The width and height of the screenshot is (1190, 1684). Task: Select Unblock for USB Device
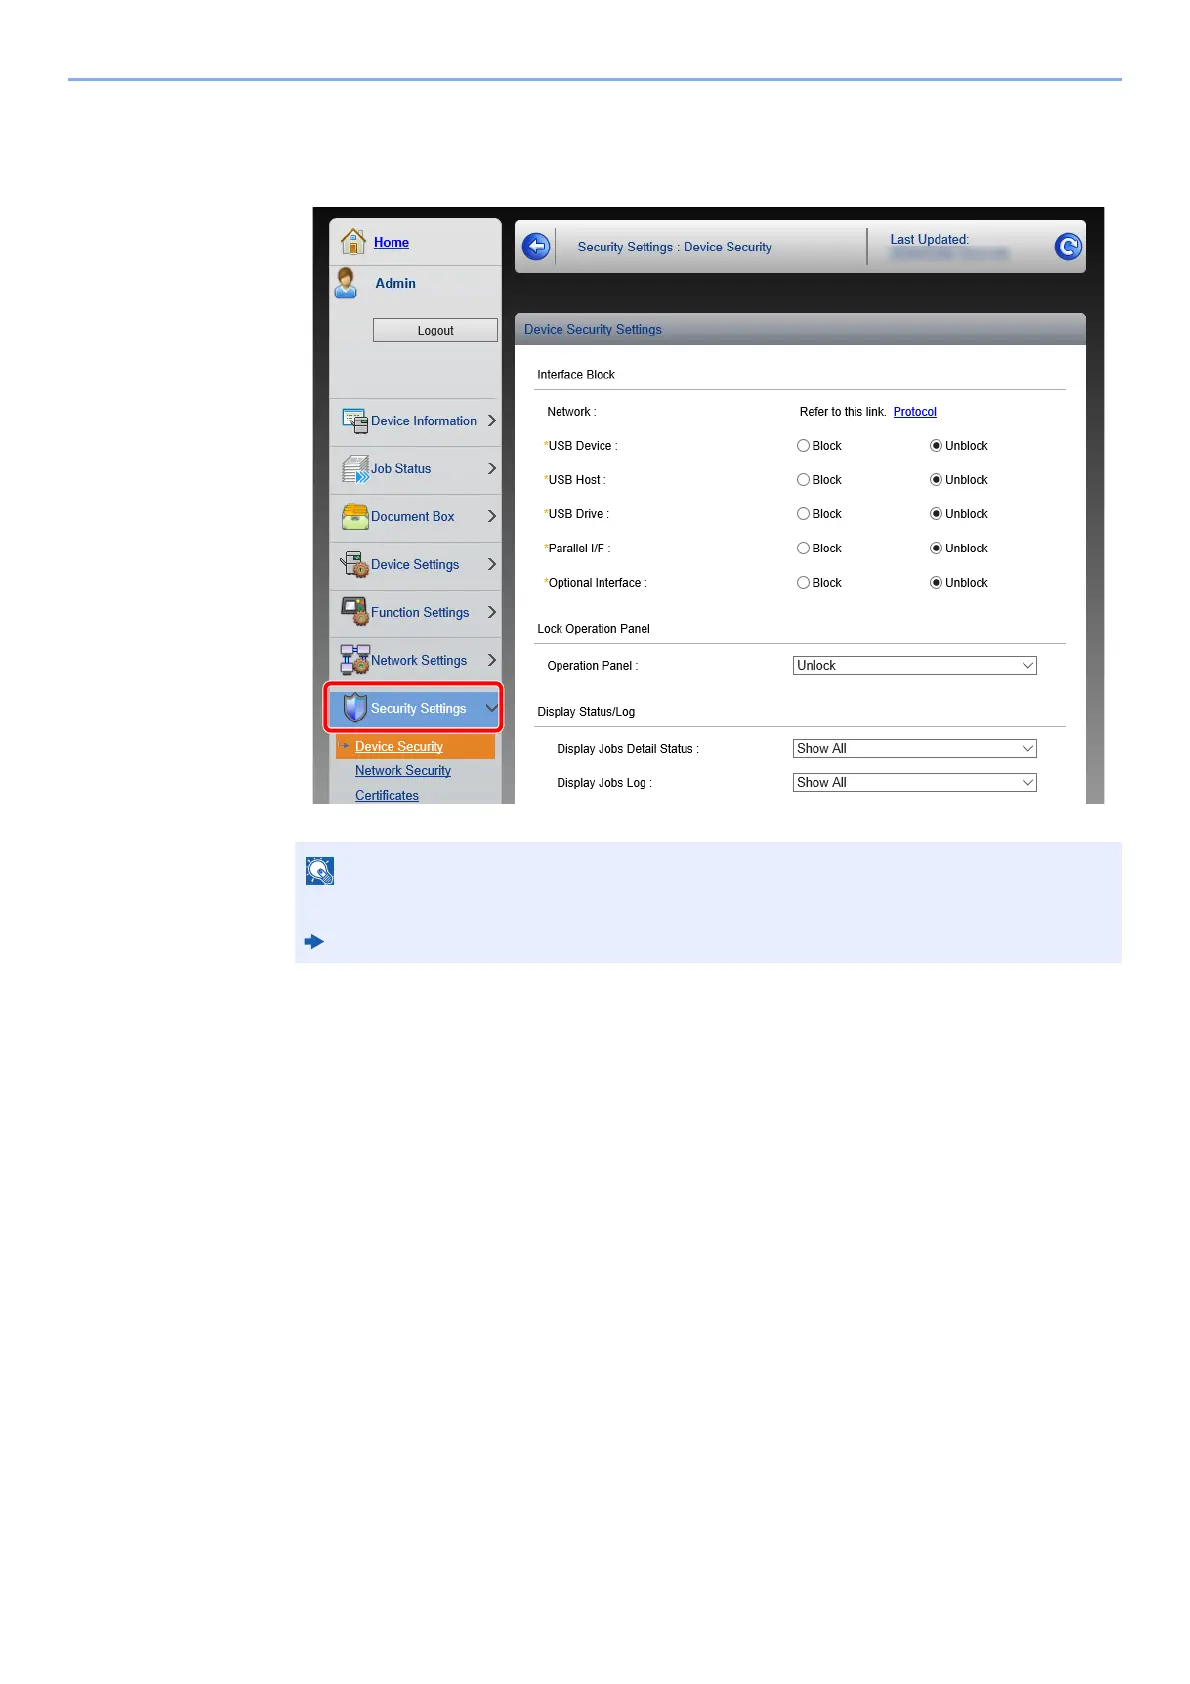936,446
